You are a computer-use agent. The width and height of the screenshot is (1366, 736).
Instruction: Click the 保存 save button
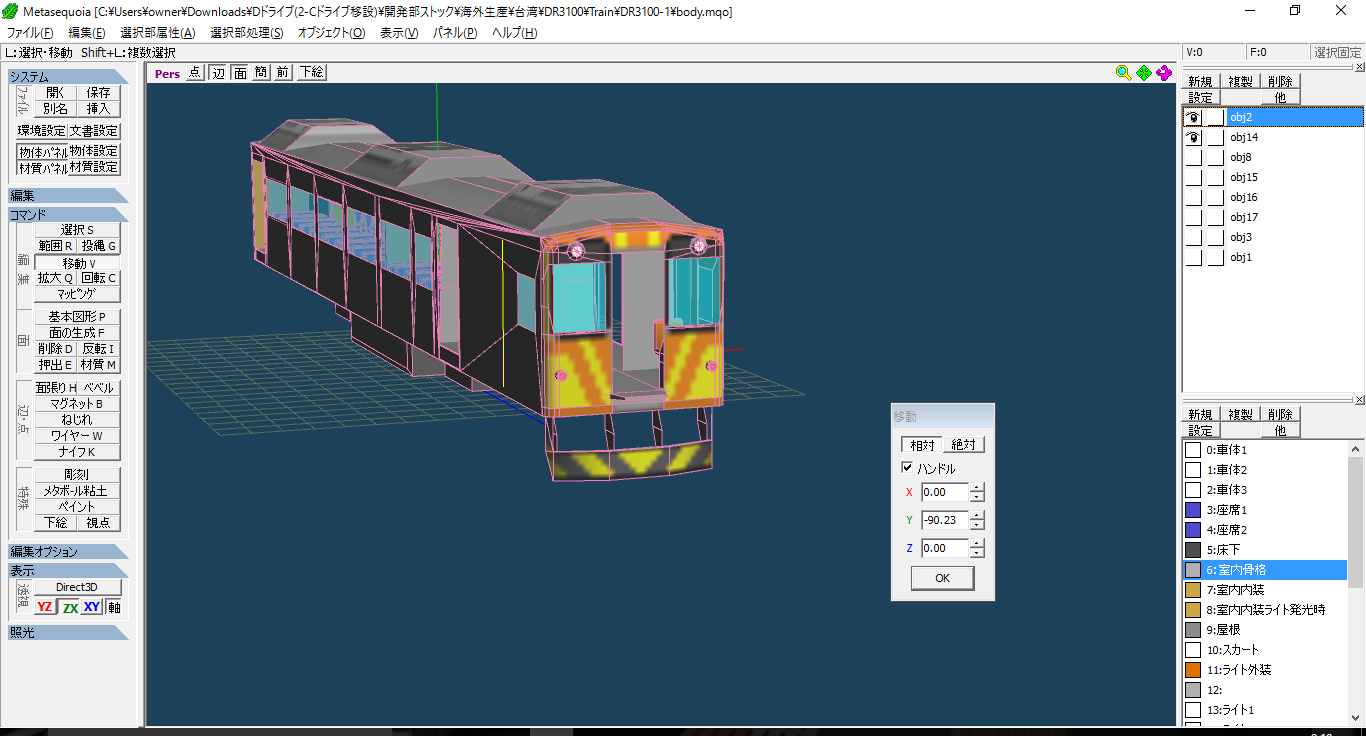pyautogui.click(x=98, y=92)
